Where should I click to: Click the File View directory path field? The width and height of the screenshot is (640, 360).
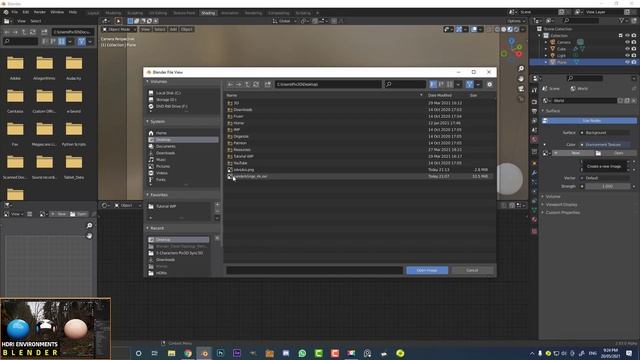click(328, 84)
